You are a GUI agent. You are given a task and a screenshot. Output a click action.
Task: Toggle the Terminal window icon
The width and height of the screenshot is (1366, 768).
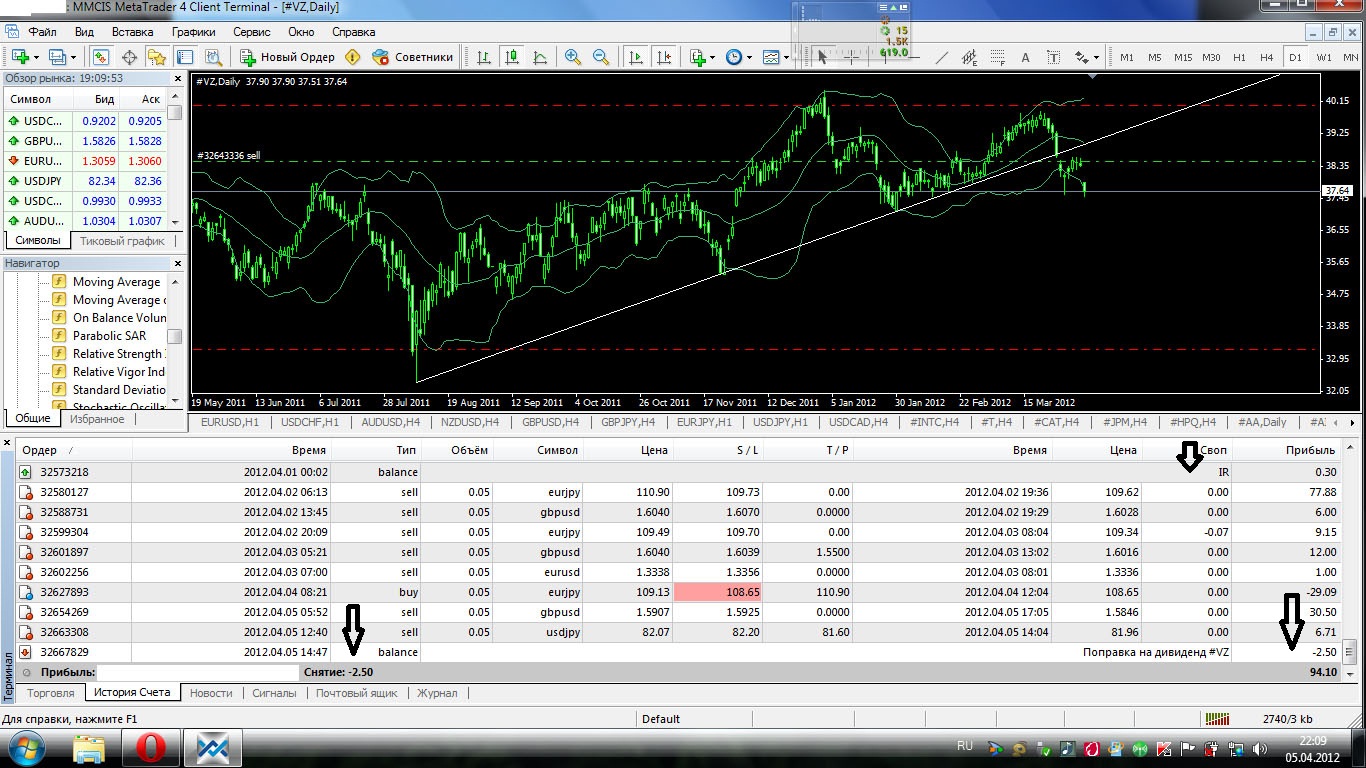click(x=184, y=57)
